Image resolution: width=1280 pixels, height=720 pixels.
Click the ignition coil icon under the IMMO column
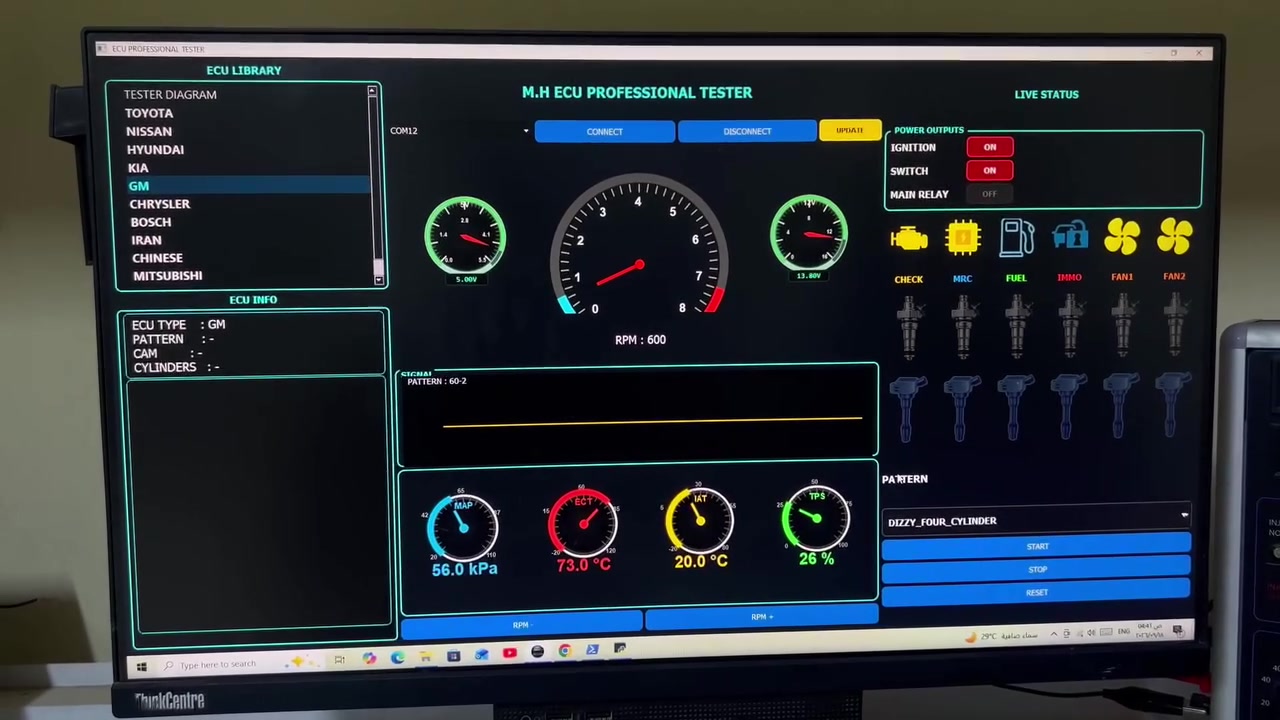tap(1069, 406)
